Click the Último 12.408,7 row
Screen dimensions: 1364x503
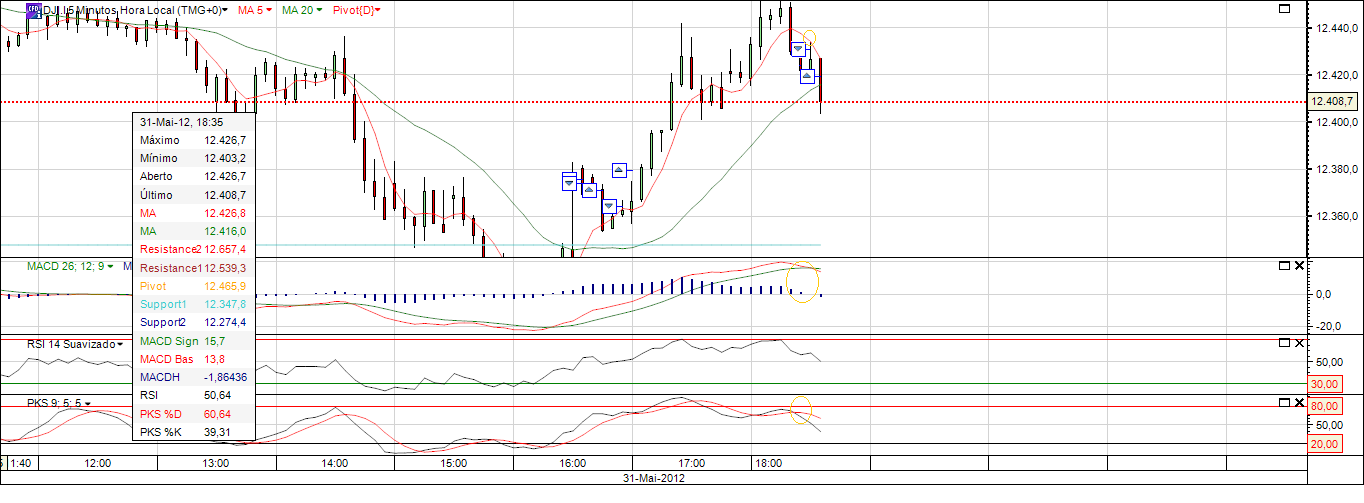click(194, 195)
